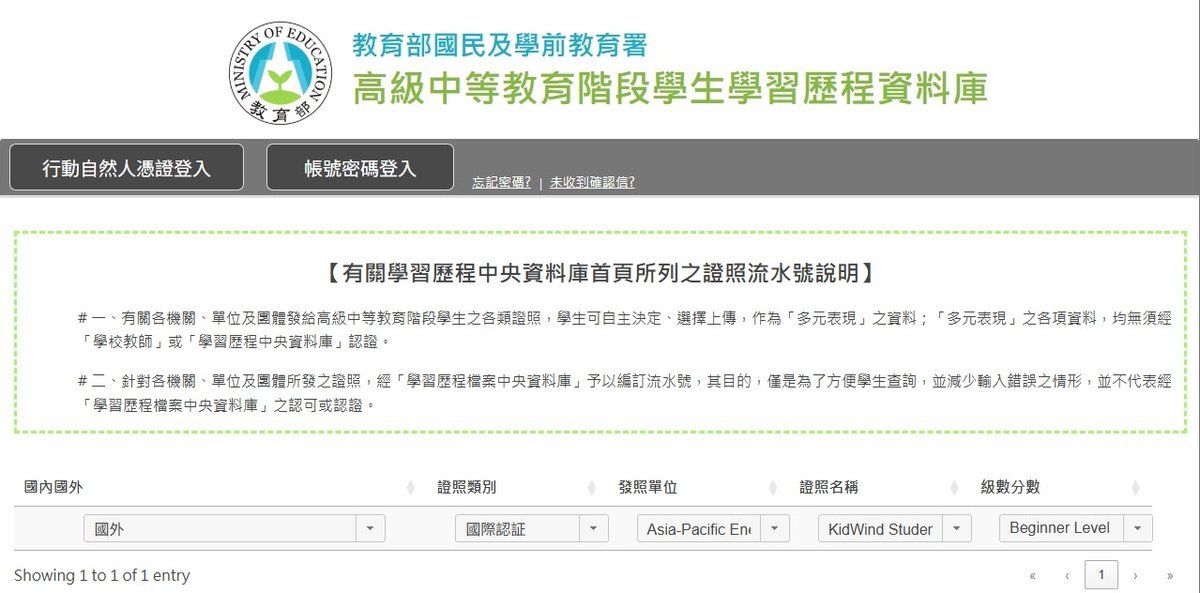Open 帳號密碼登入 login
The height and width of the screenshot is (593, 1200).
360,167
